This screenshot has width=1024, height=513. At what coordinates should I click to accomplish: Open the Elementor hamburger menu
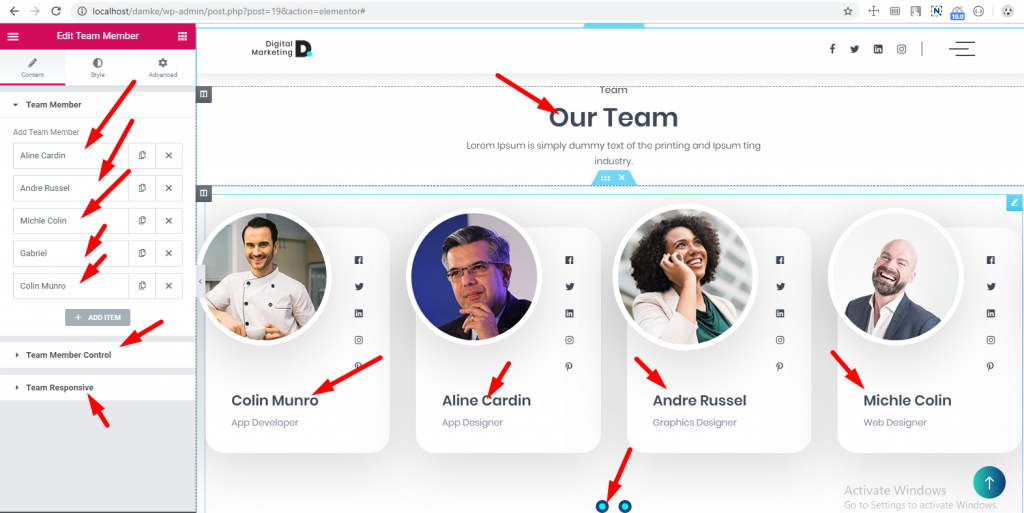[13, 37]
